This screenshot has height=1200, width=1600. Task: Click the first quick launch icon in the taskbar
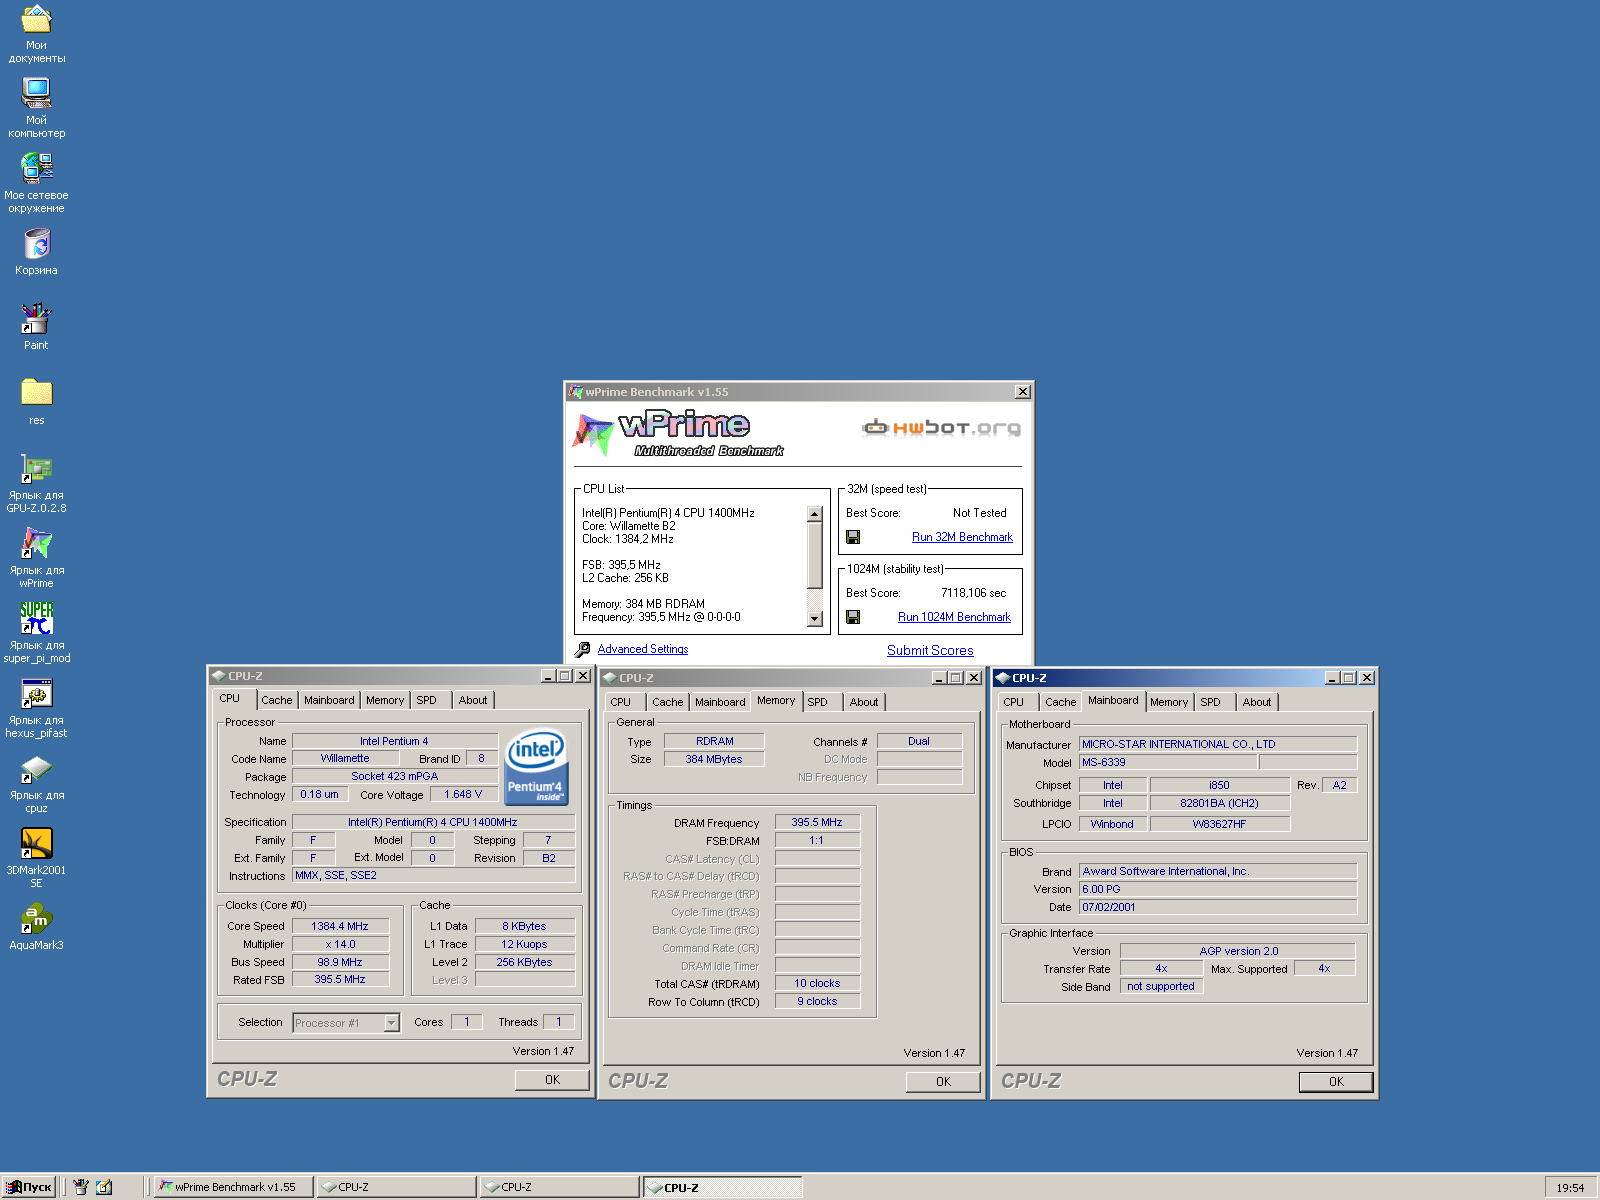coord(81,1187)
